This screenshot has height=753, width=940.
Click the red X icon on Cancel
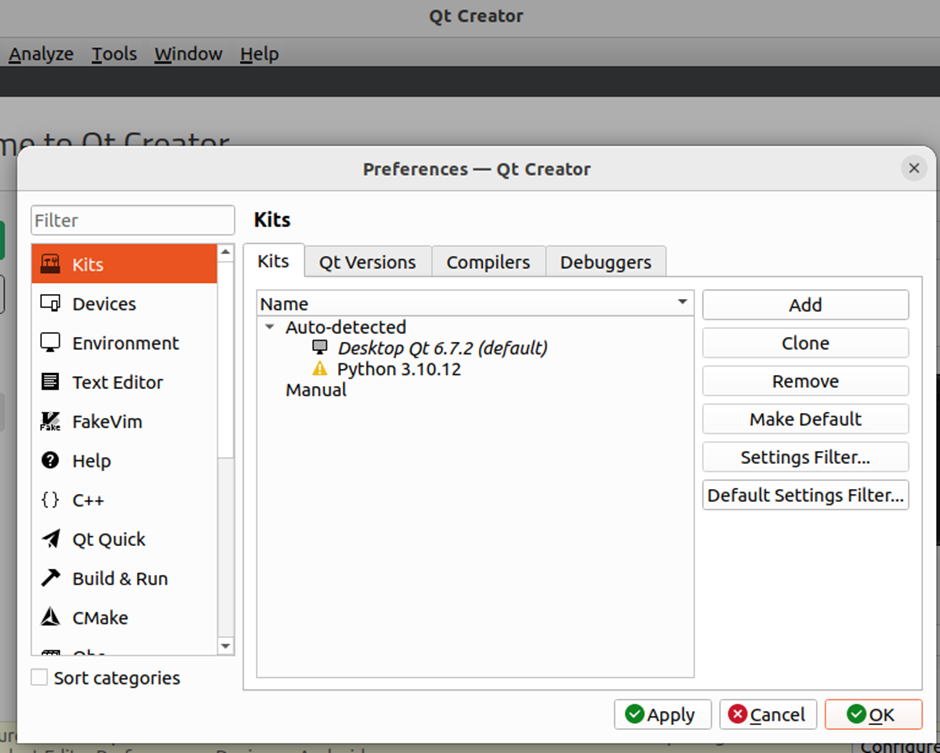[x=737, y=714]
